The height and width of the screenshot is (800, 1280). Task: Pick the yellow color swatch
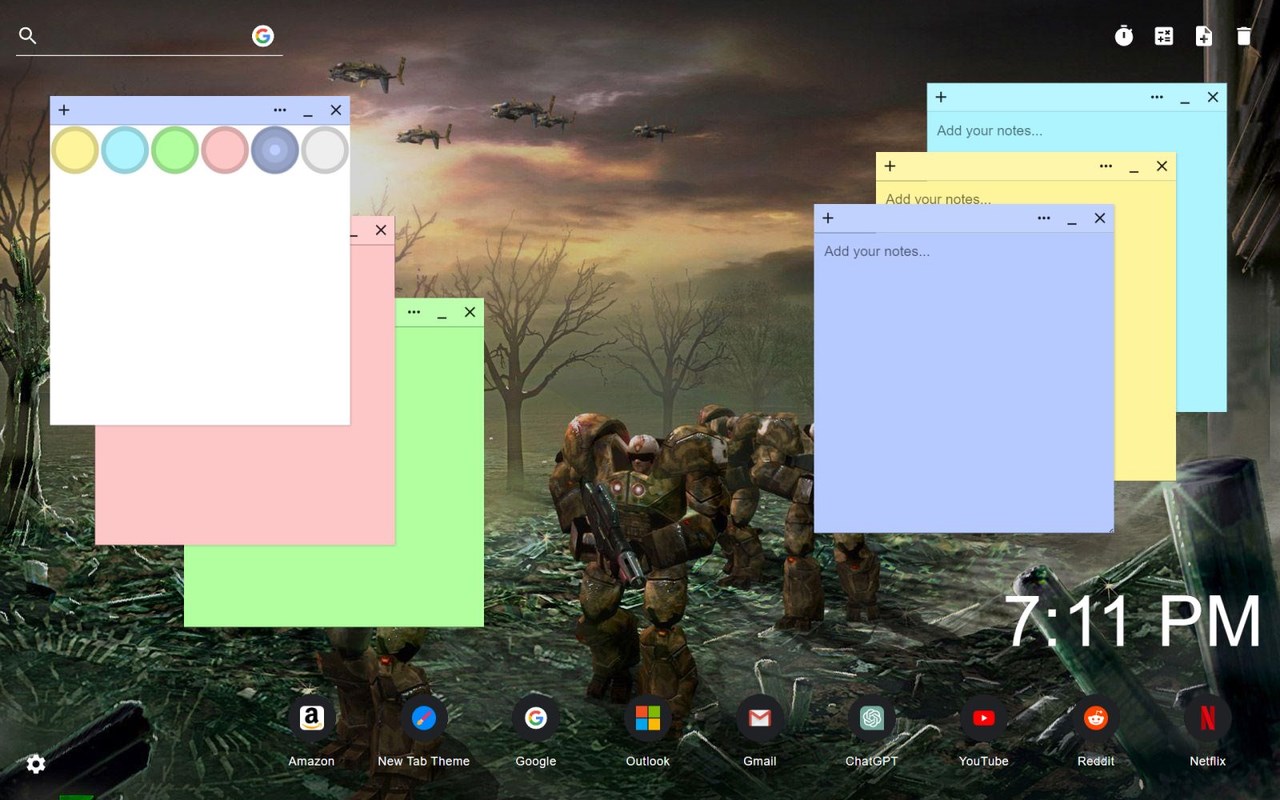point(75,150)
